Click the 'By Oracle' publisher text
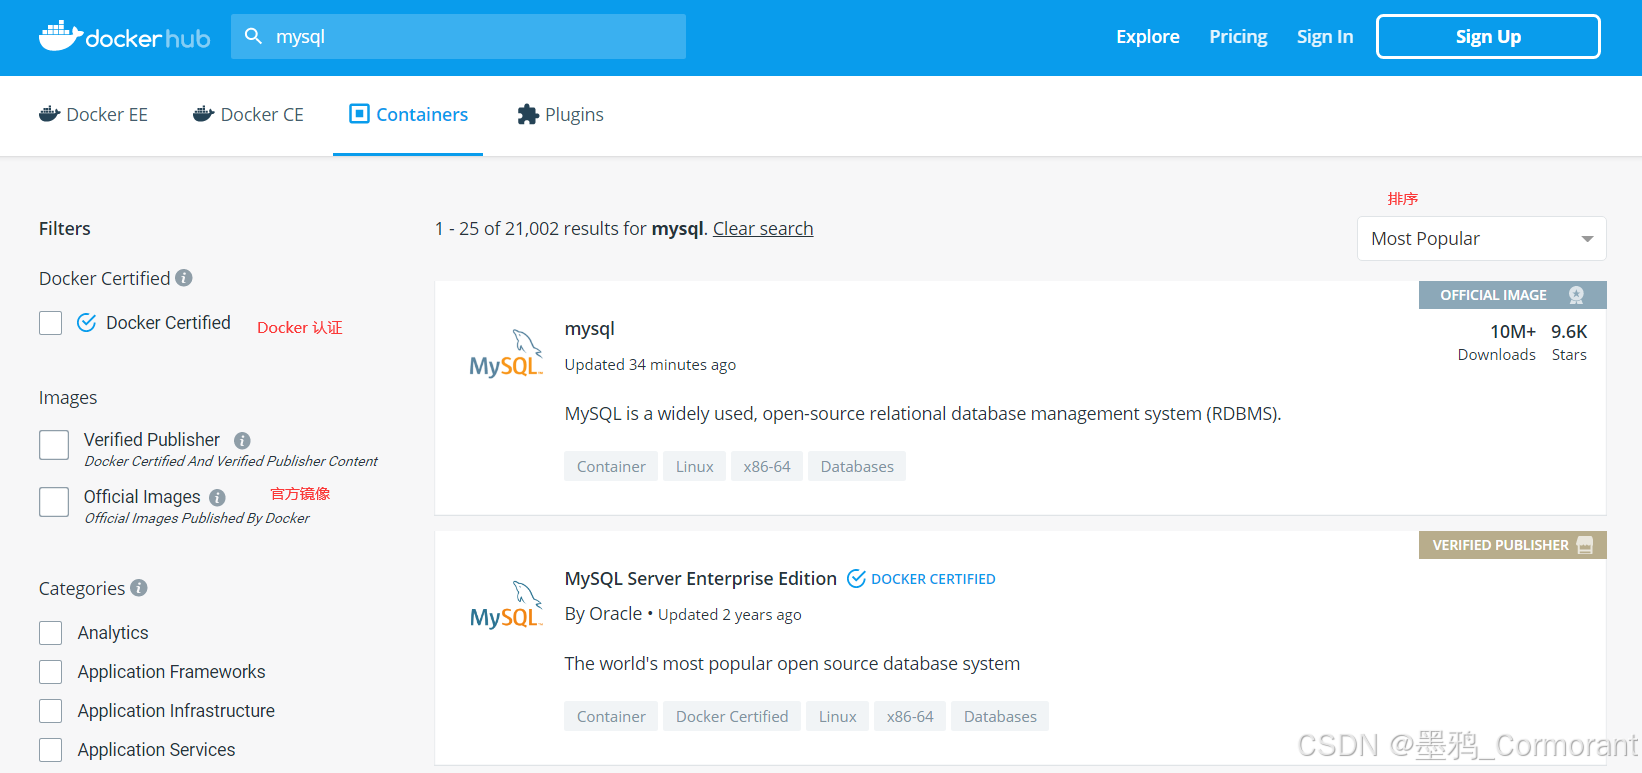1642x773 pixels. pyautogui.click(x=603, y=614)
